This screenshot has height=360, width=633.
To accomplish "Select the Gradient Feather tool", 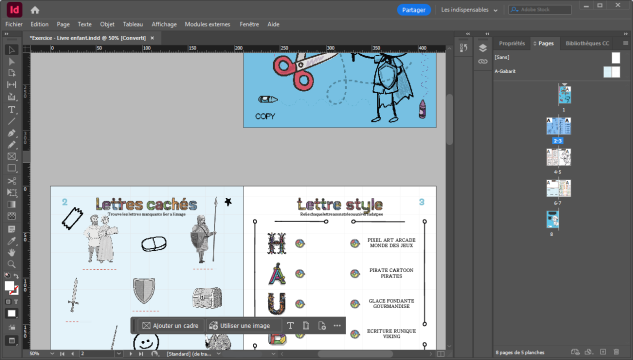I will pos(12,216).
